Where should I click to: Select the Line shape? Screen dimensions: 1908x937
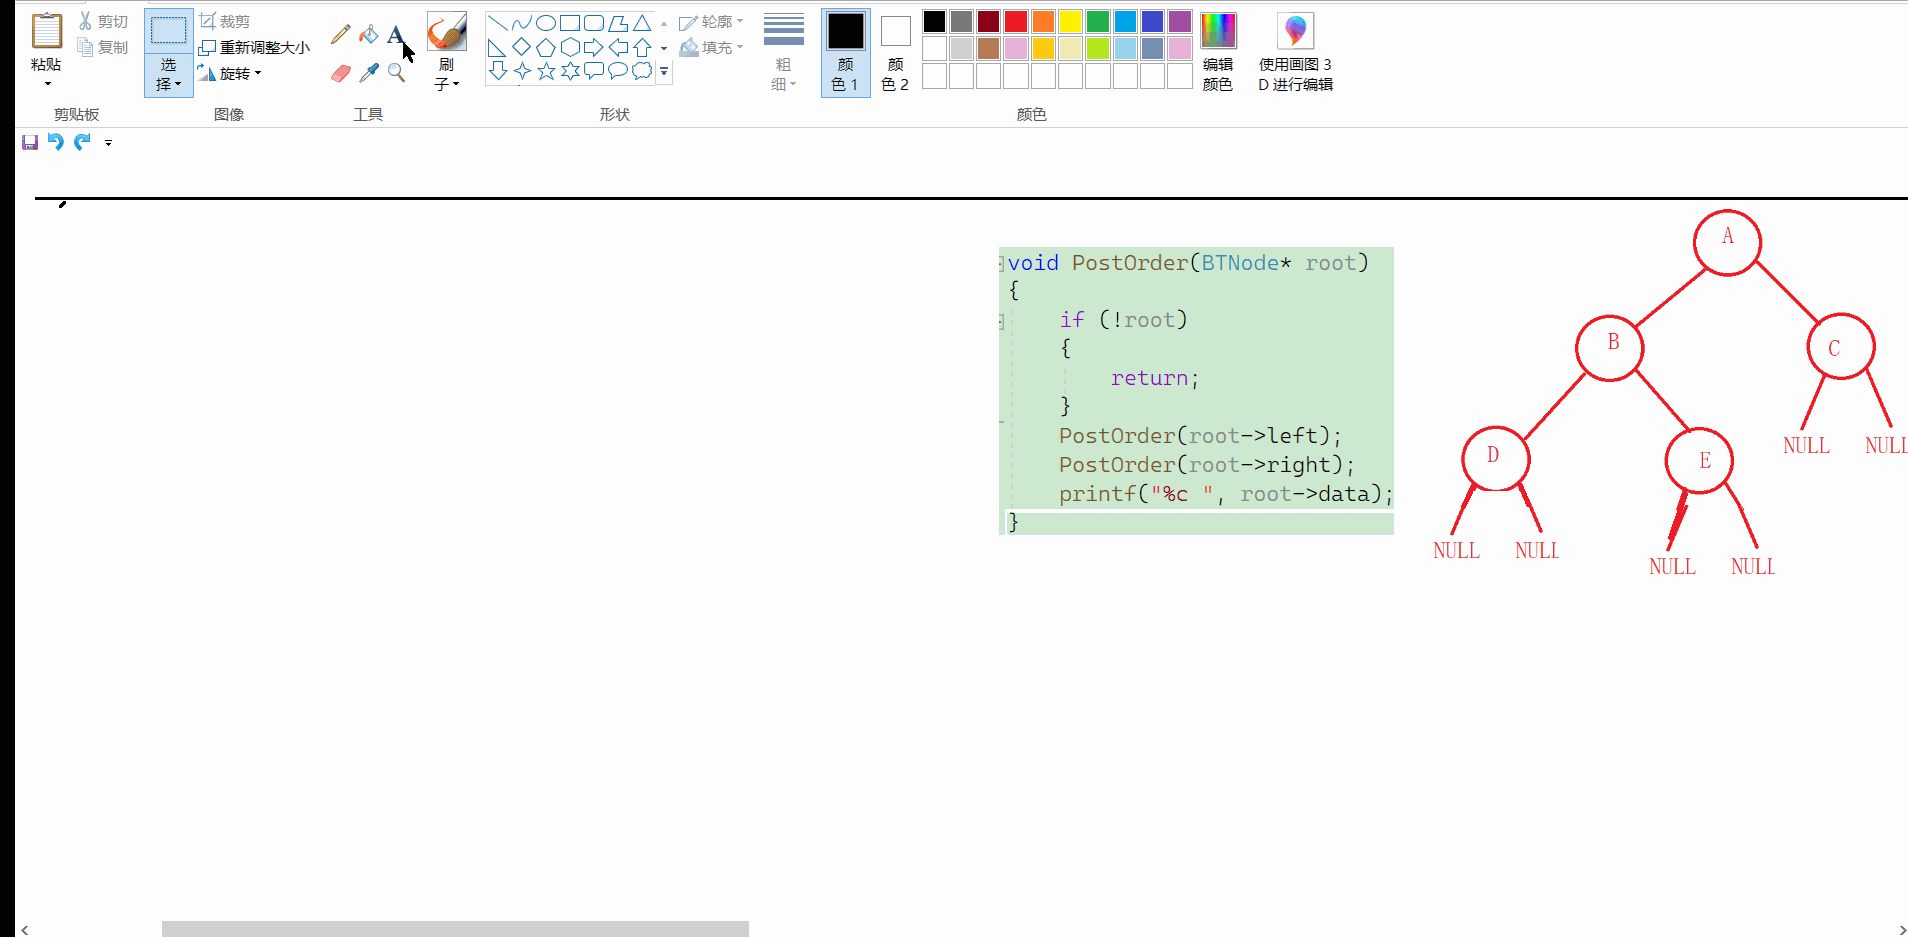(498, 22)
